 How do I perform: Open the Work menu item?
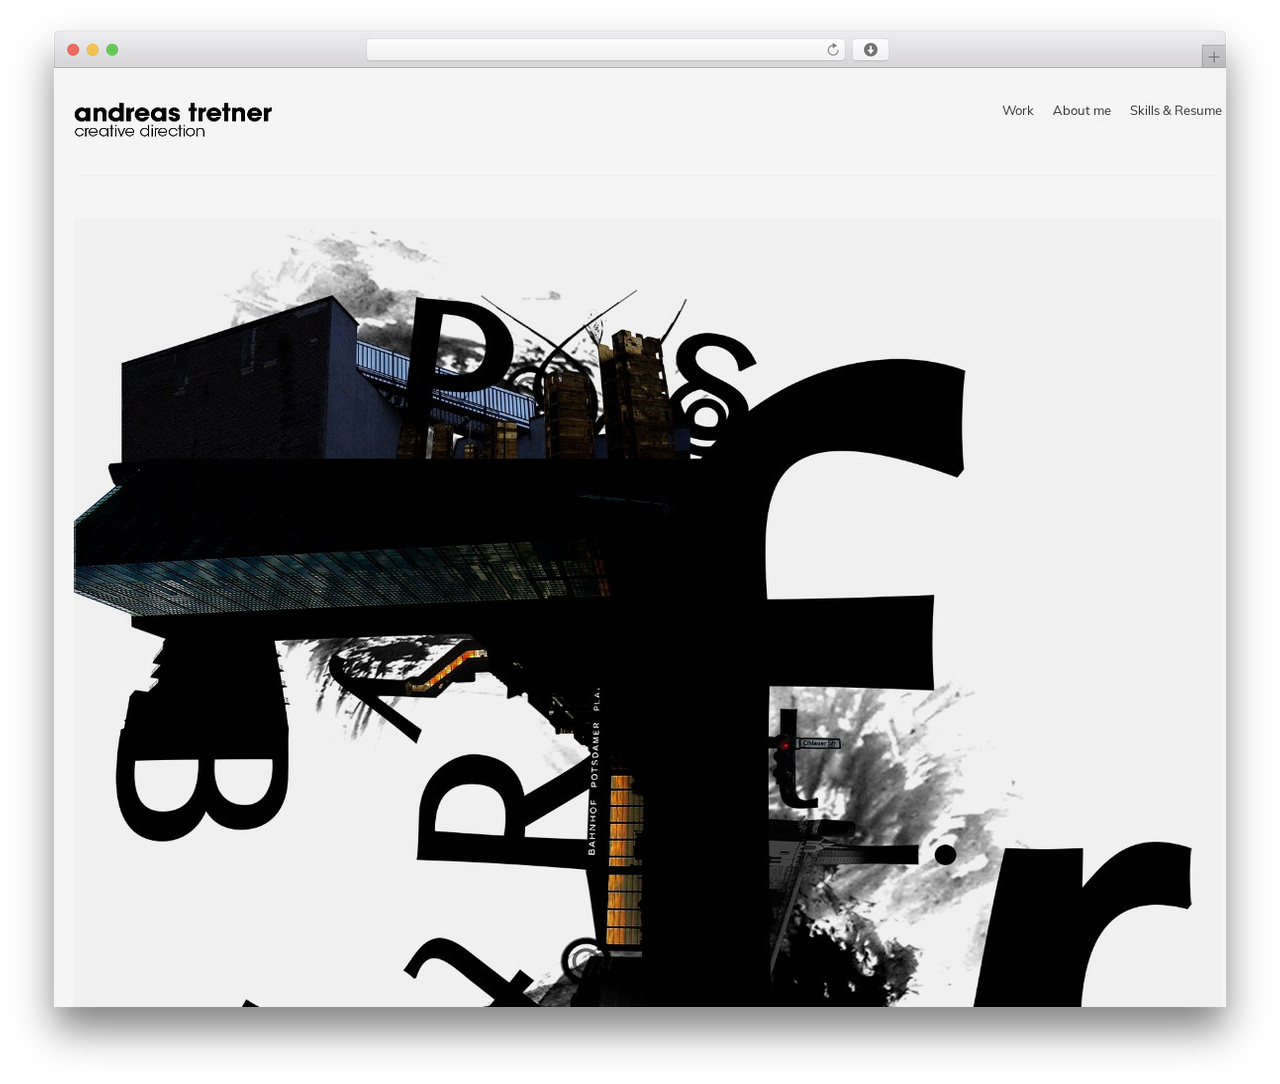(1017, 111)
